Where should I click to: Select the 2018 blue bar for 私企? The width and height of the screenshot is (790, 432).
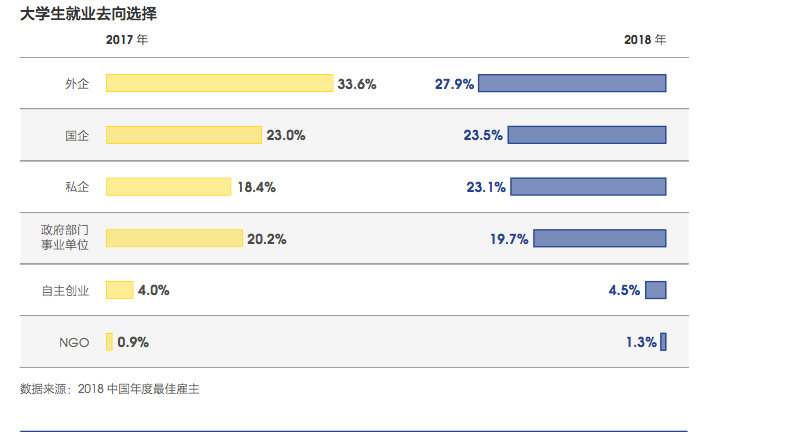tap(589, 186)
